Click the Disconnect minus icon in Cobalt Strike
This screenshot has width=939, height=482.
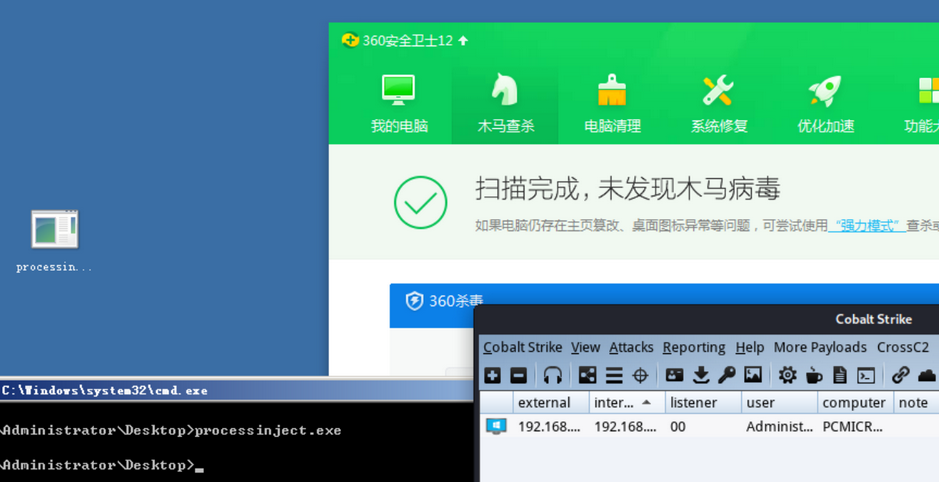pyautogui.click(x=518, y=375)
